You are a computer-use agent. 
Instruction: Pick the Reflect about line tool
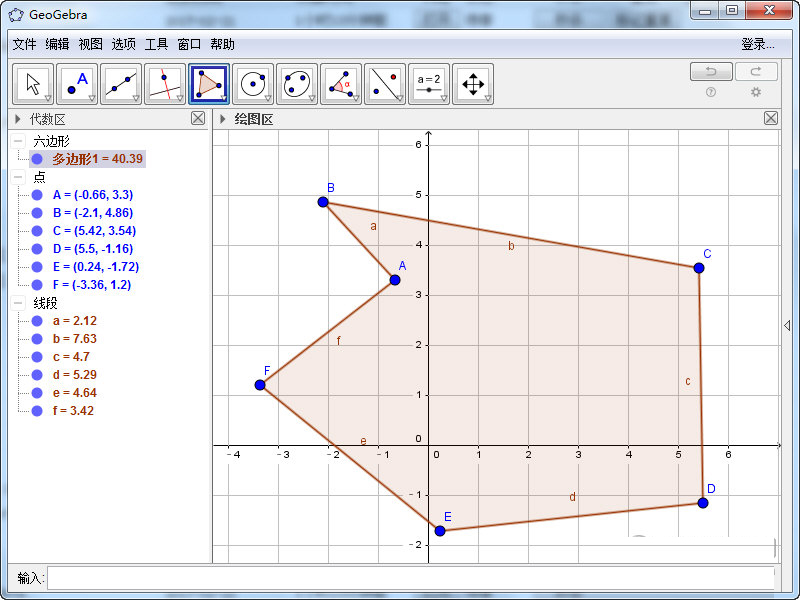point(385,84)
